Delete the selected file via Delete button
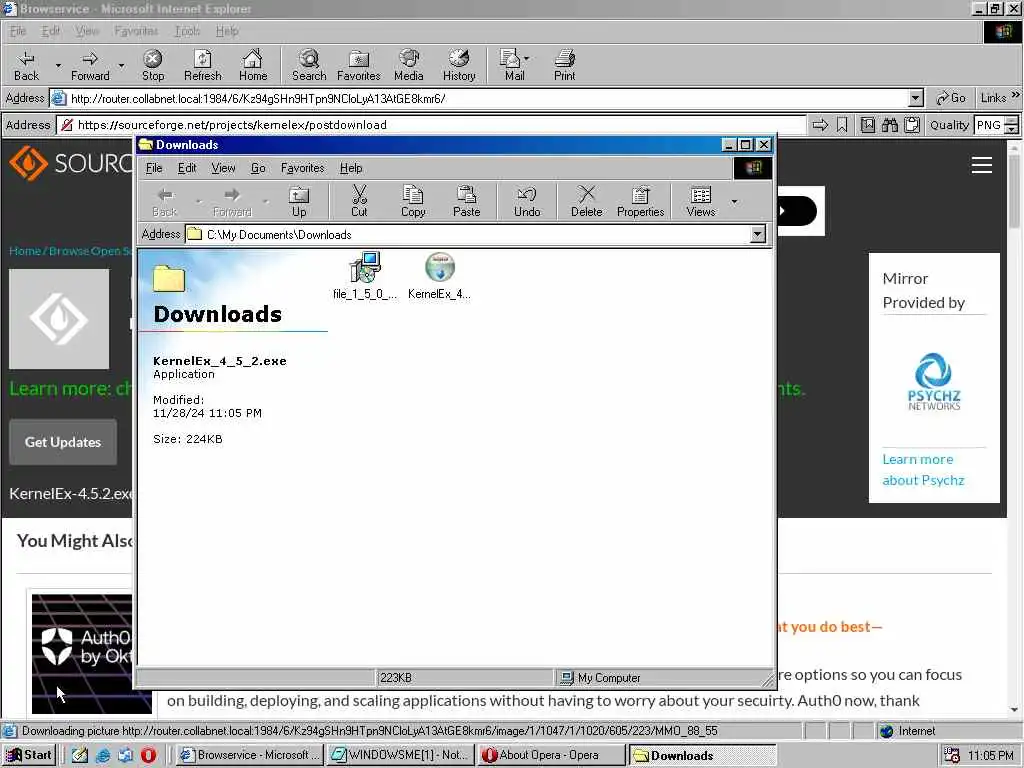Screen dimensions: 1024x768 [x=586, y=202]
